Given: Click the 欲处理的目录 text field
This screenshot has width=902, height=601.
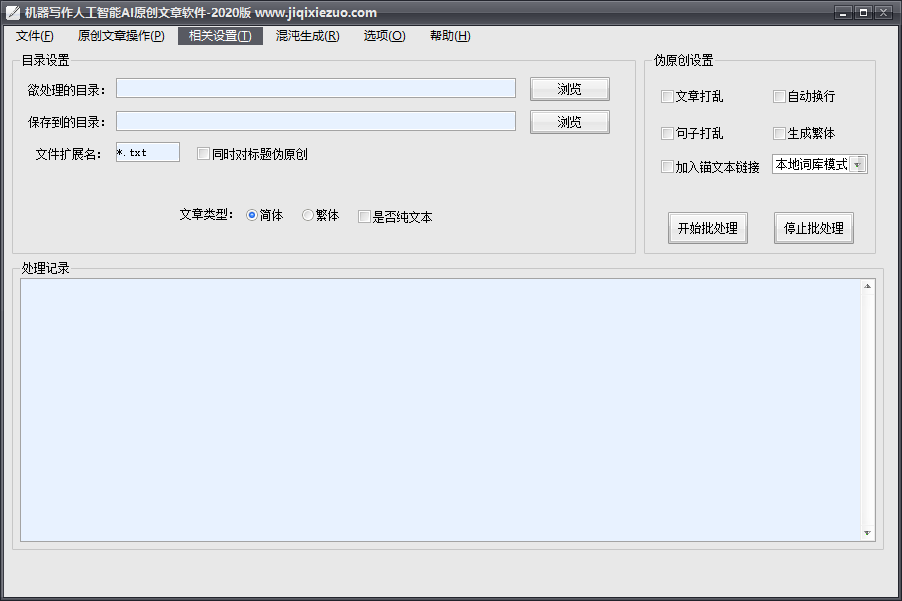Looking at the screenshot, I should [x=315, y=89].
